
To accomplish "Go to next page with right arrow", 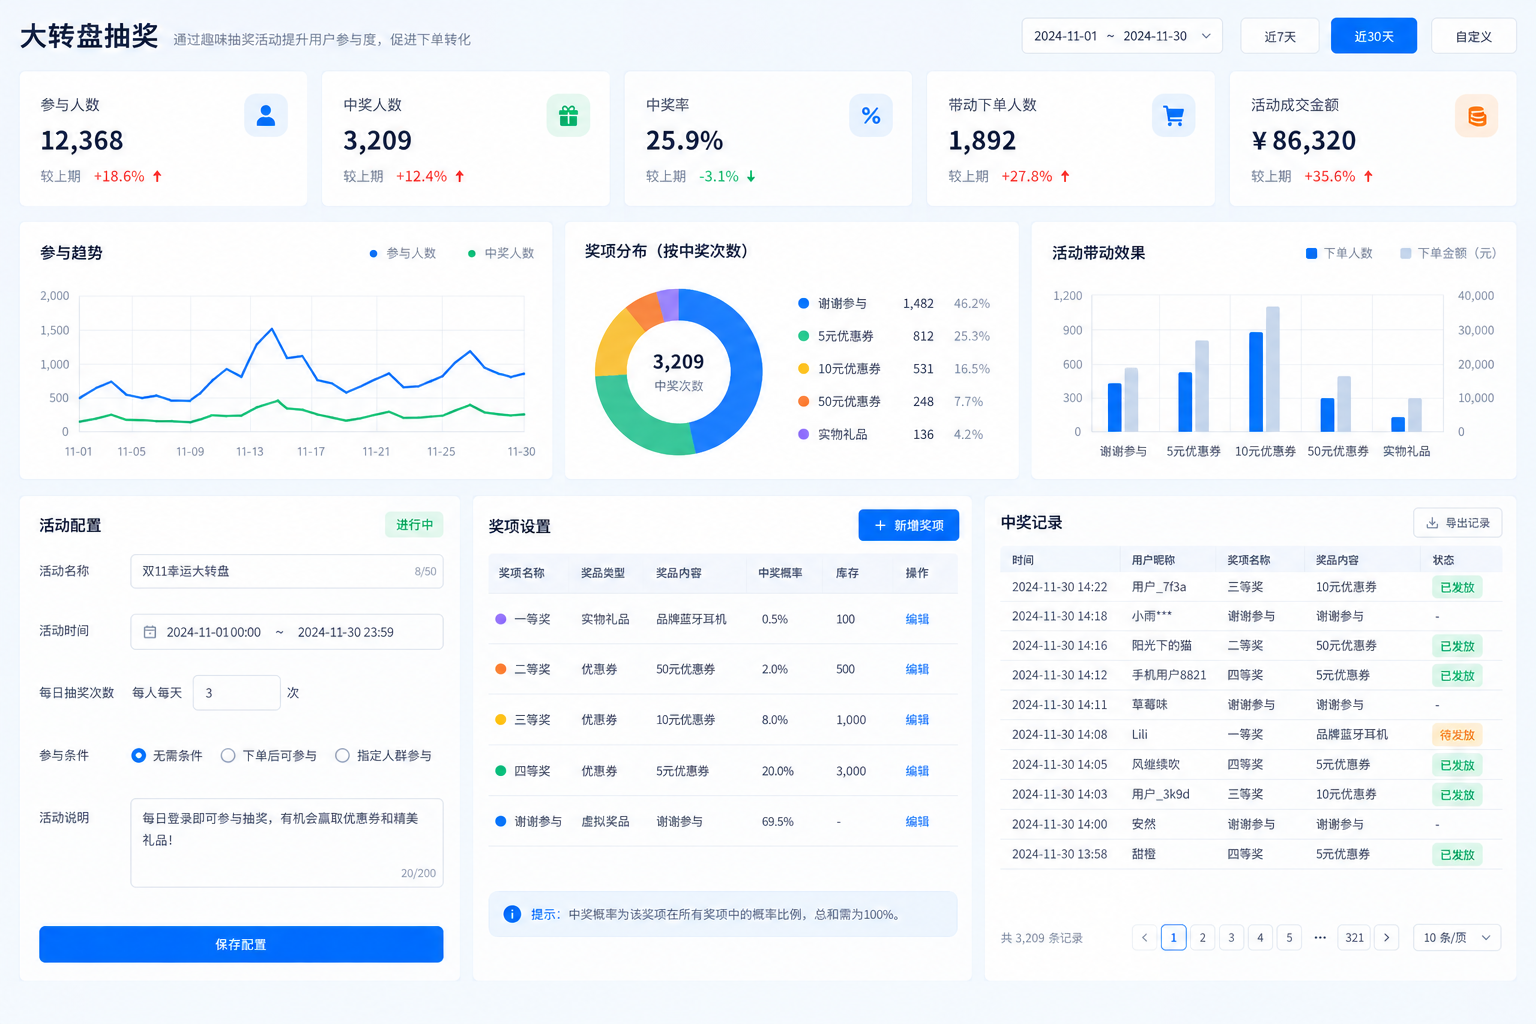I will click(1386, 937).
